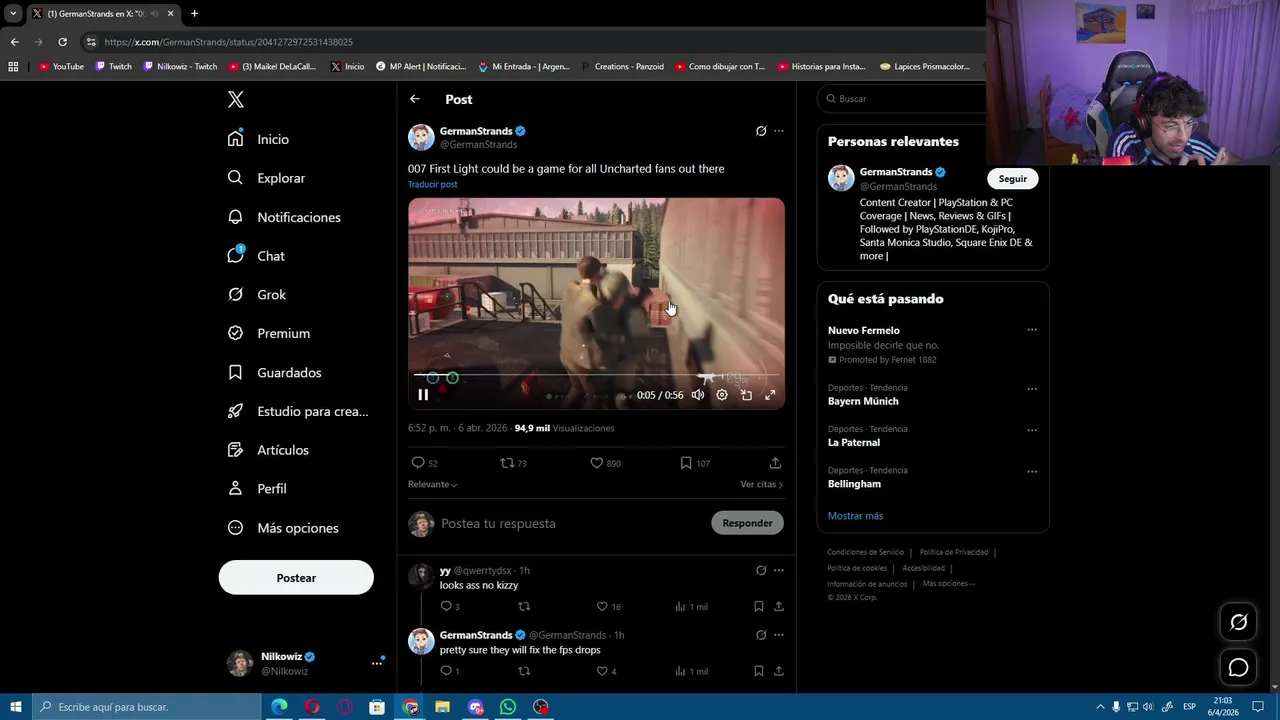The image size is (1280, 720).
Task: Open more options on main post
Action: click(779, 131)
